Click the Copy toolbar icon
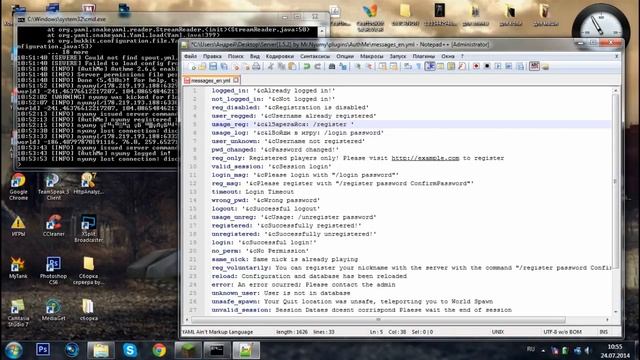This screenshot has height=360, width=640. coord(281,66)
